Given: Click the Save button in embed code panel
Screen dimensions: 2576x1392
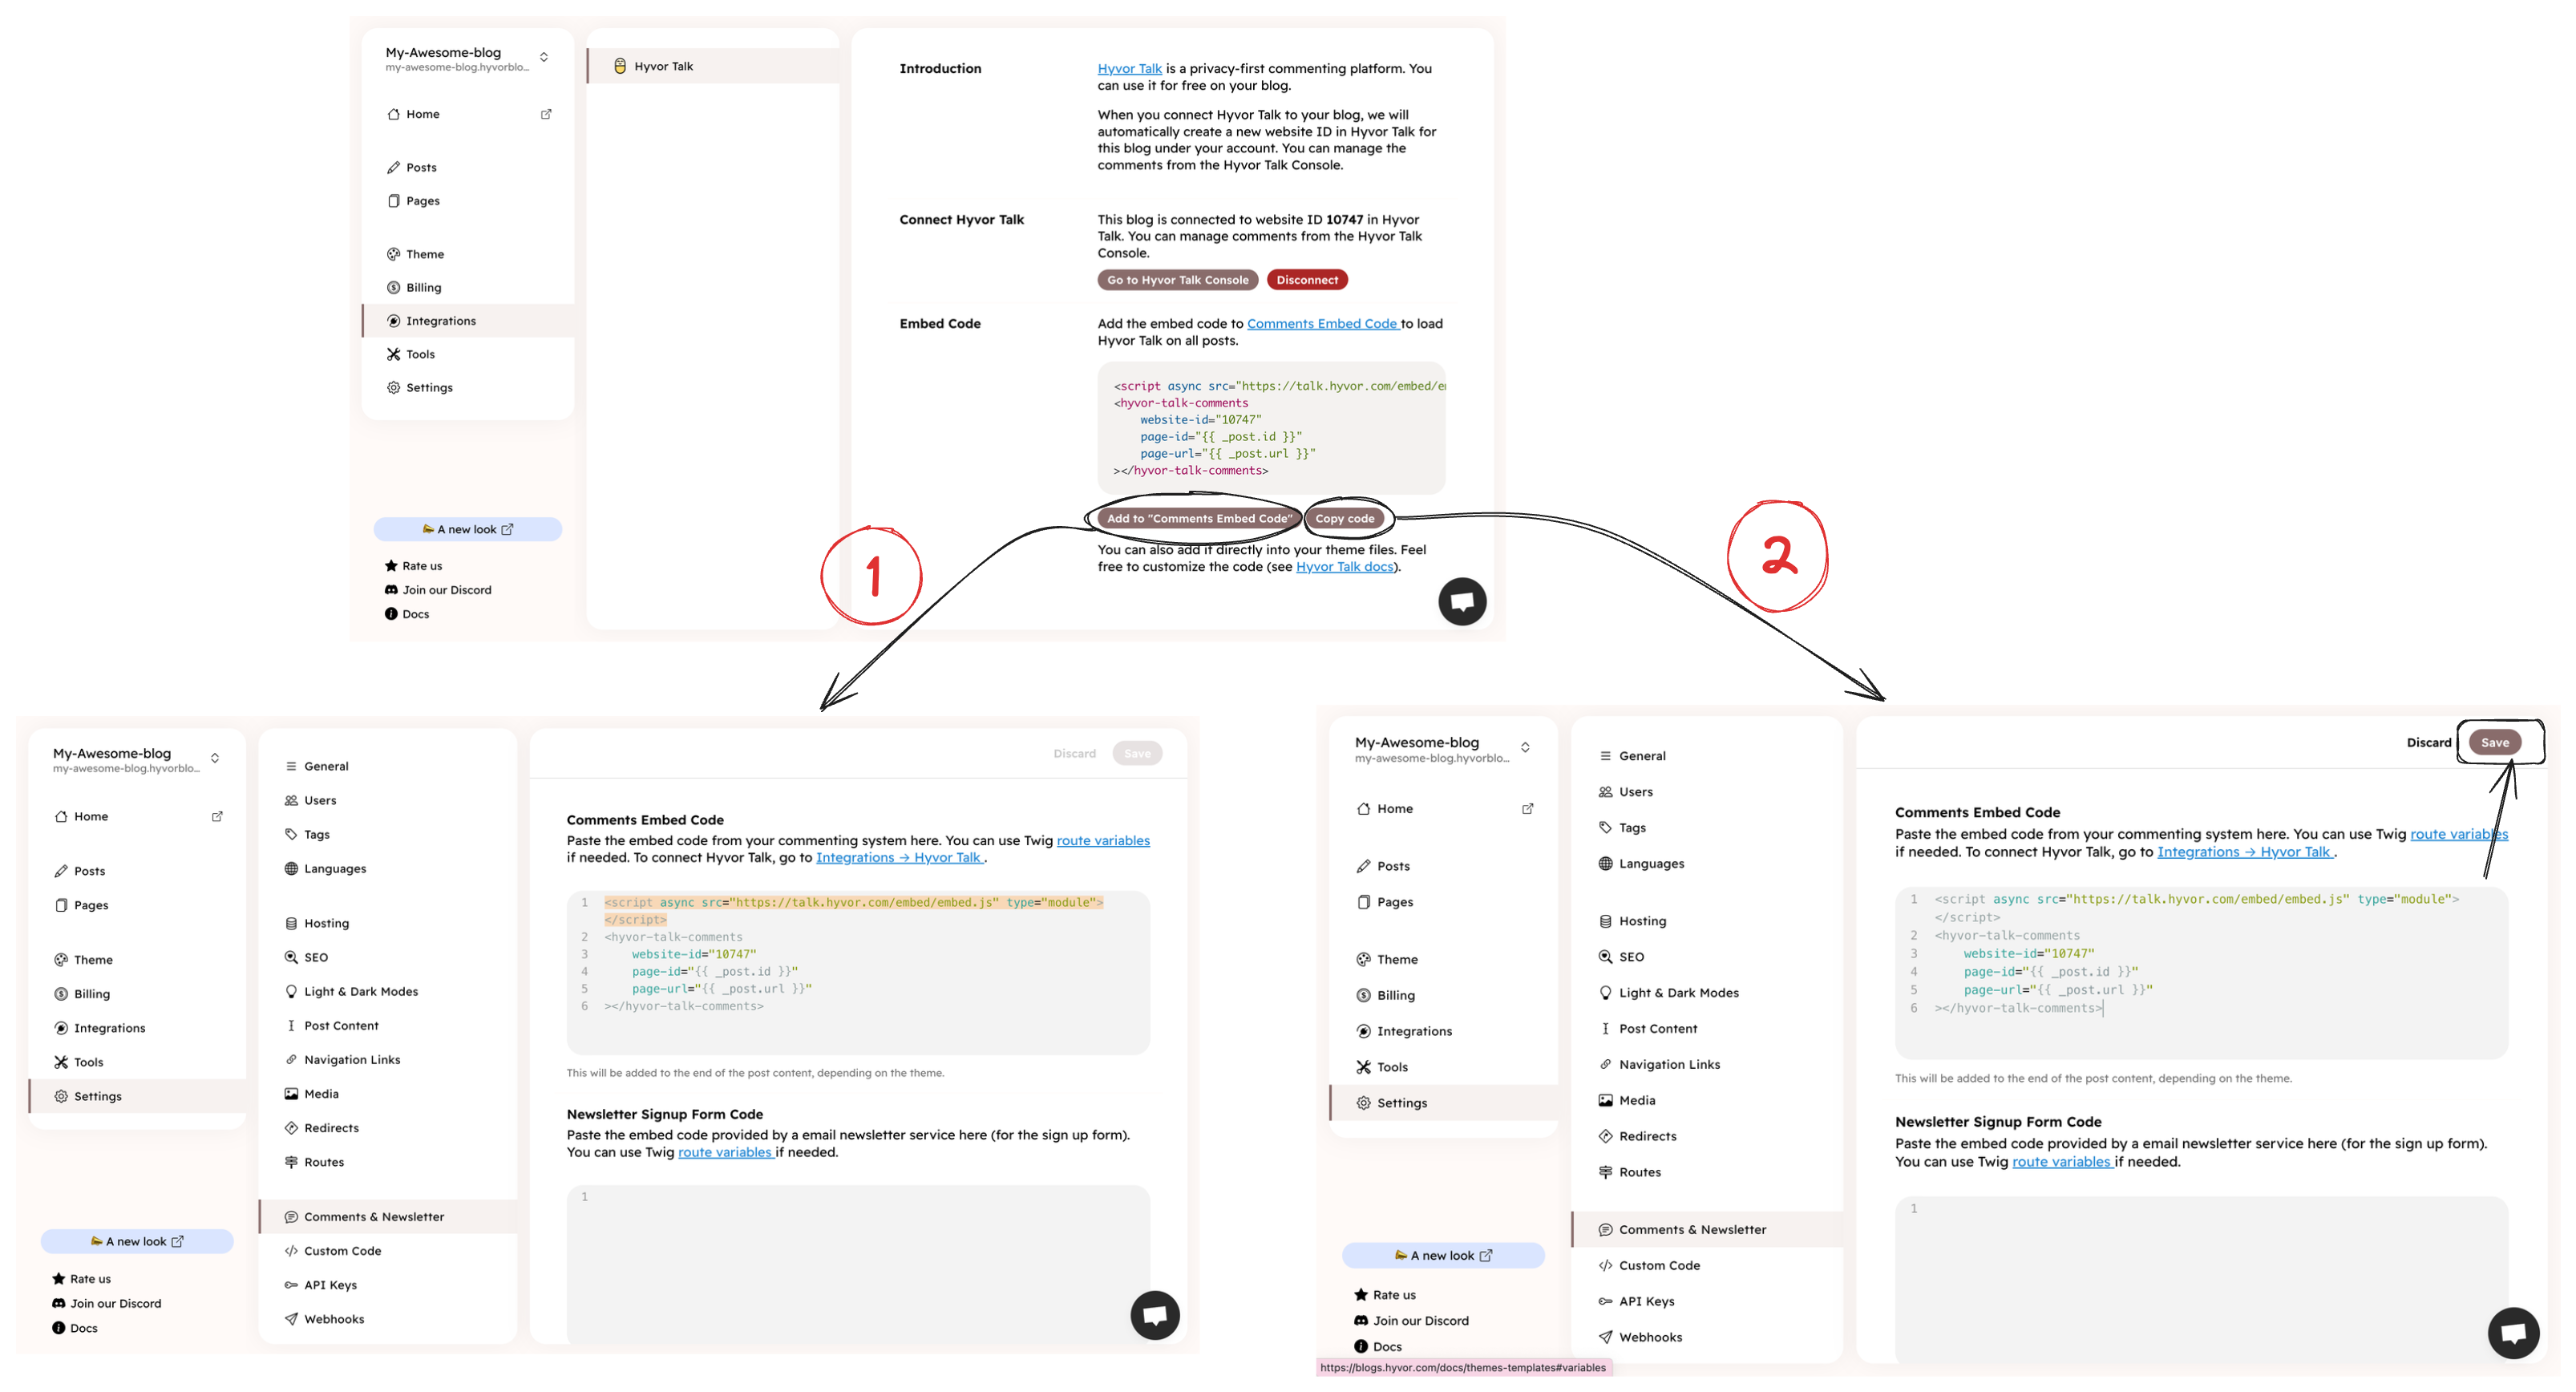Looking at the screenshot, I should pyautogui.click(x=2499, y=743).
